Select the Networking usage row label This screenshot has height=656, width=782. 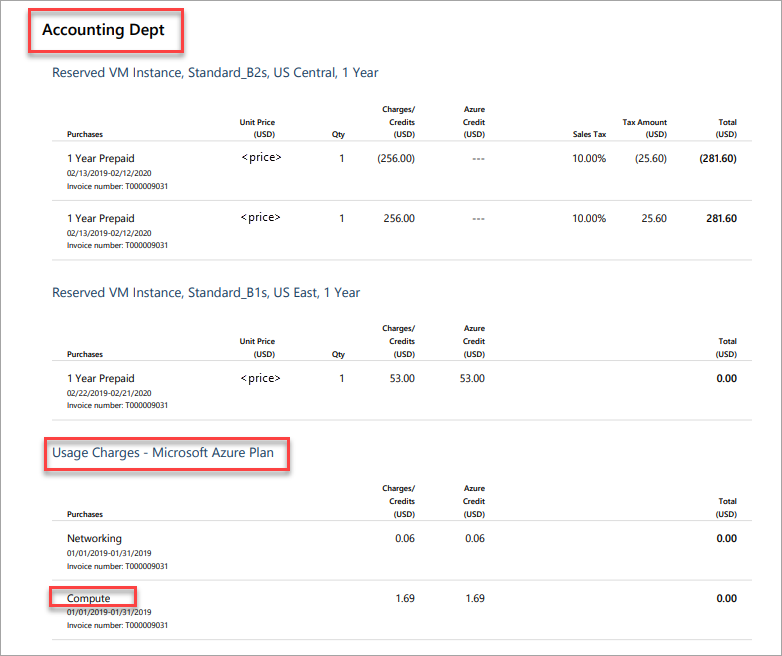pyautogui.click(x=94, y=538)
